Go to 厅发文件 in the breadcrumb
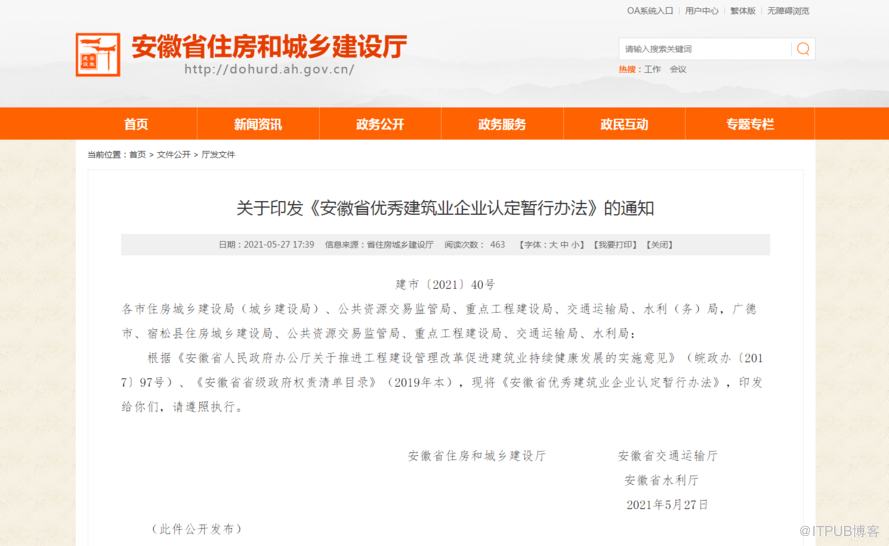The height and width of the screenshot is (546, 889). pos(218,154)
